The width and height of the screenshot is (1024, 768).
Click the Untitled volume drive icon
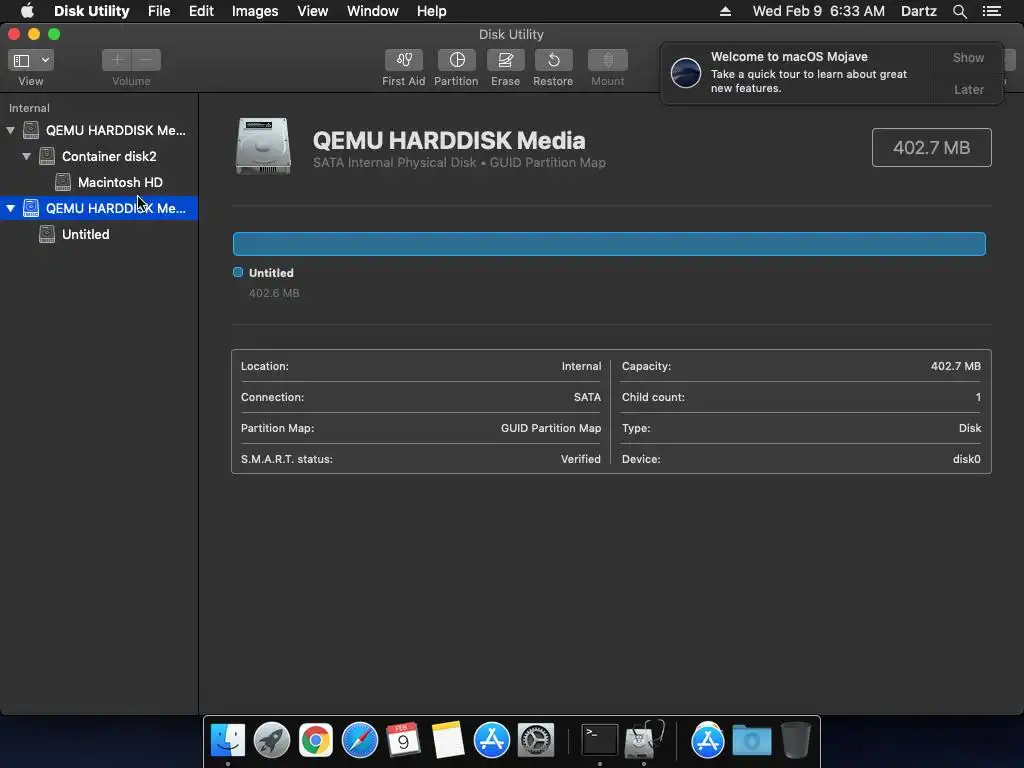pyautogui.click(x=47, y=234)
